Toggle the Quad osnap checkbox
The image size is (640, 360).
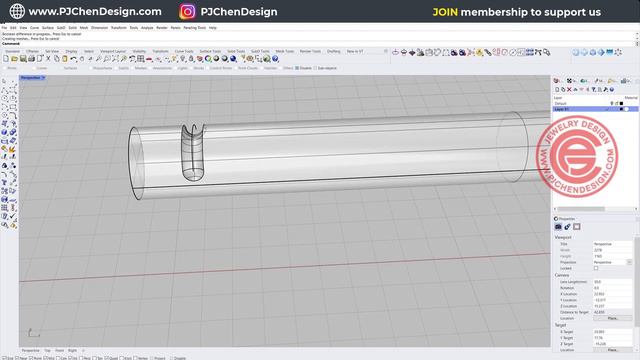coord(106,358)
